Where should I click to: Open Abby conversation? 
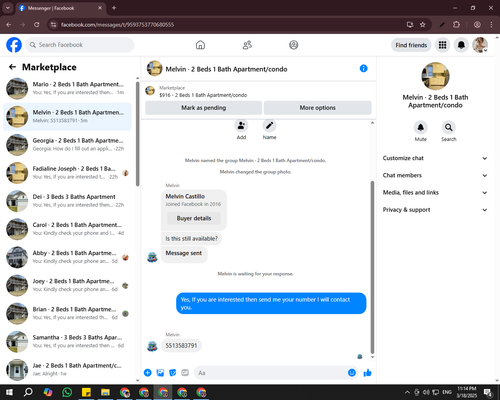(67, 257)
